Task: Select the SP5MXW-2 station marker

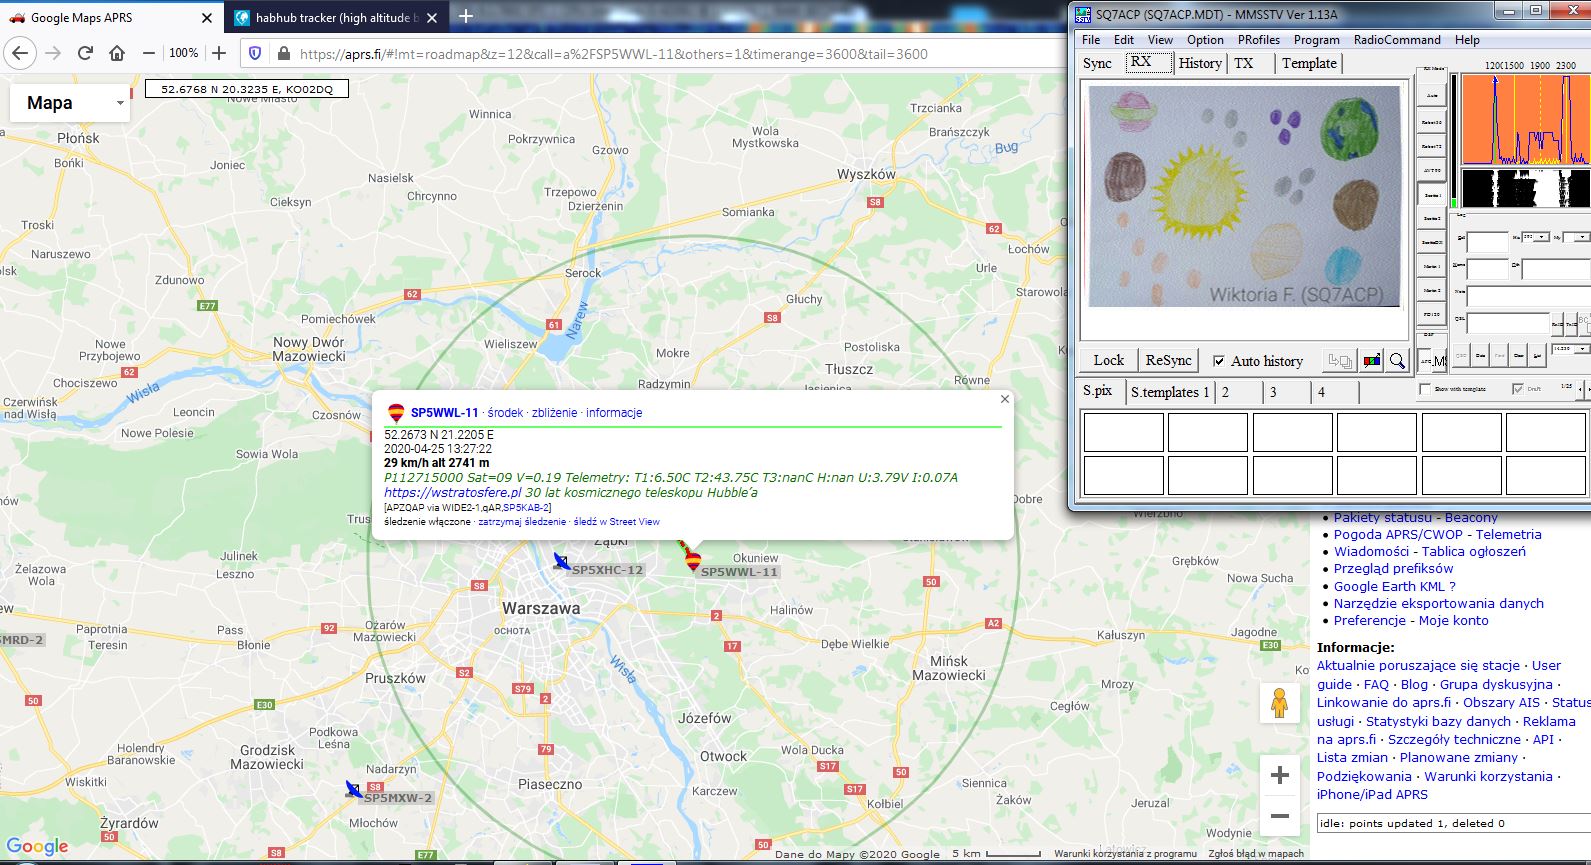Action: click(354, 790)
